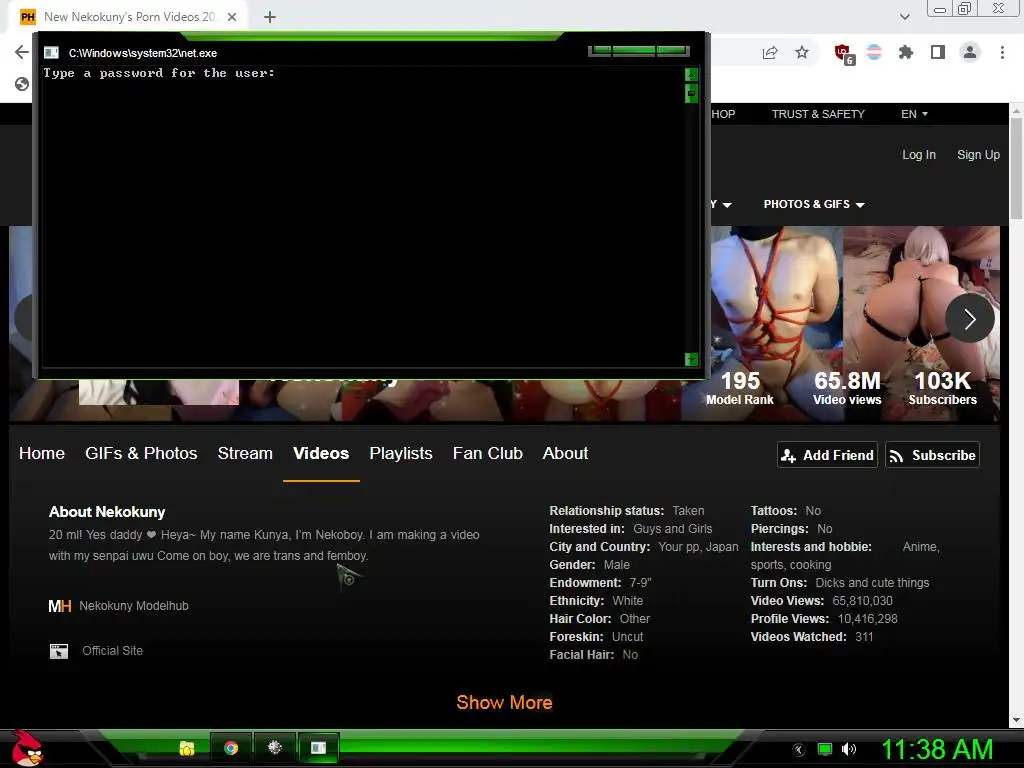Switch to the Home tab
This screenshot has height=768, width=1024.
tap(42, 453)
